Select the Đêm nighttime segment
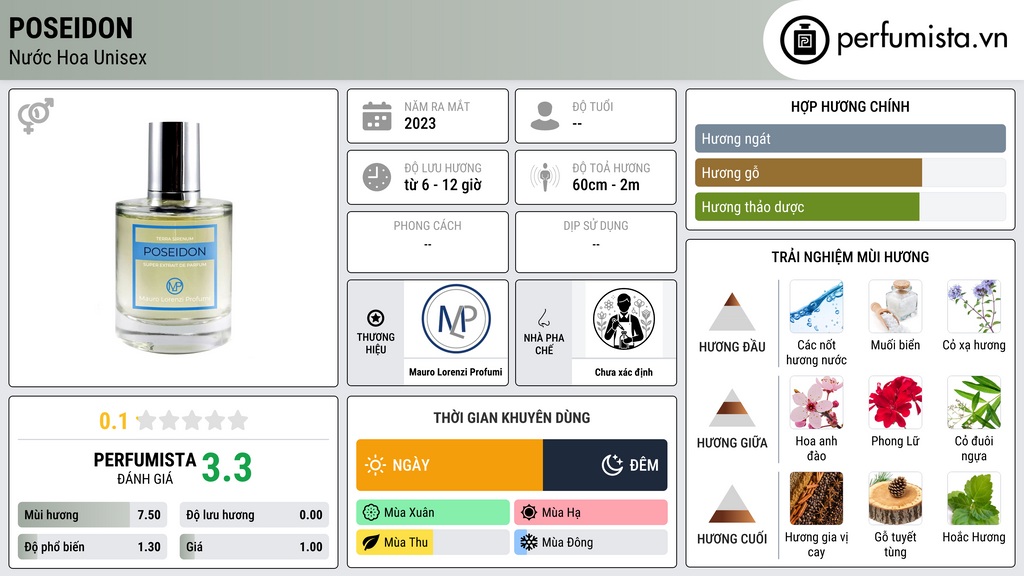Image resolution: width=1024 pixels, height=576 pixels. [x=605, y=465]
